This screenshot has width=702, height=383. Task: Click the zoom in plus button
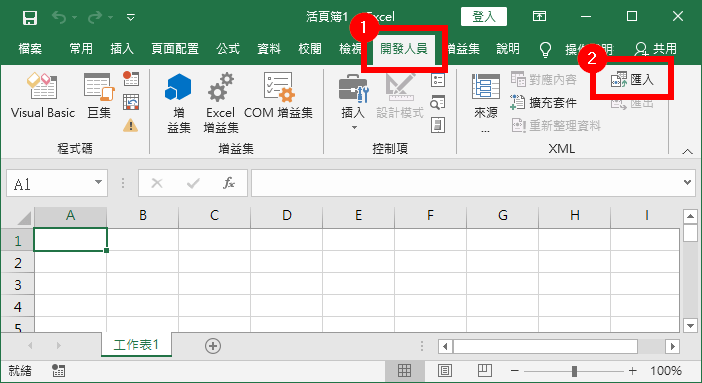[x=633, y=370]
